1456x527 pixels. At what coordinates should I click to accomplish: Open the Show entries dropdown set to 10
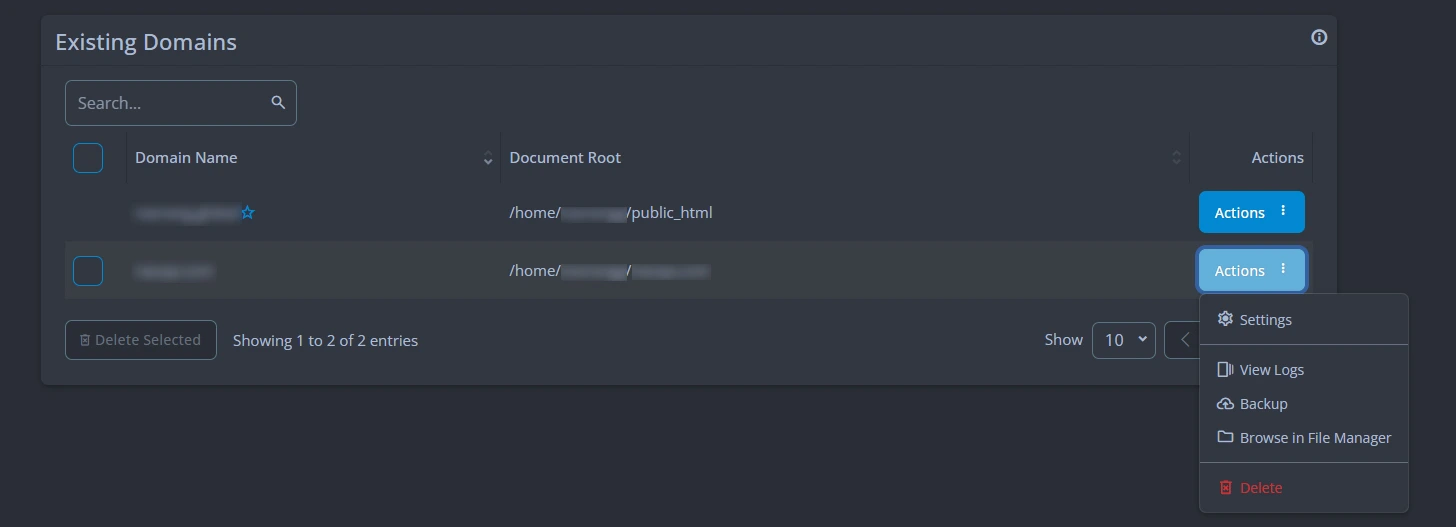(x=1124, y=340)
